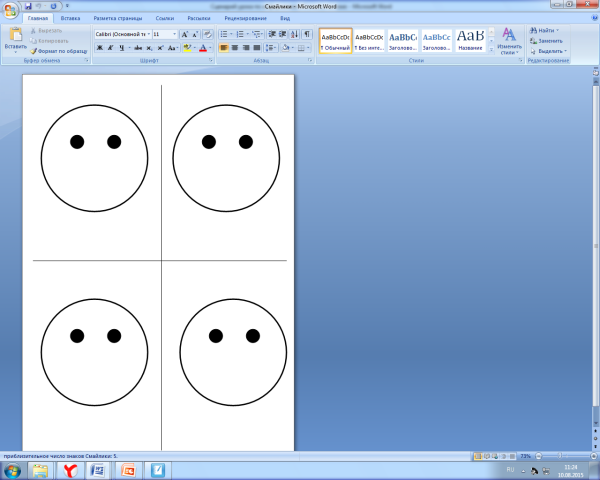Click the Grow Font icon

(185, 34)
